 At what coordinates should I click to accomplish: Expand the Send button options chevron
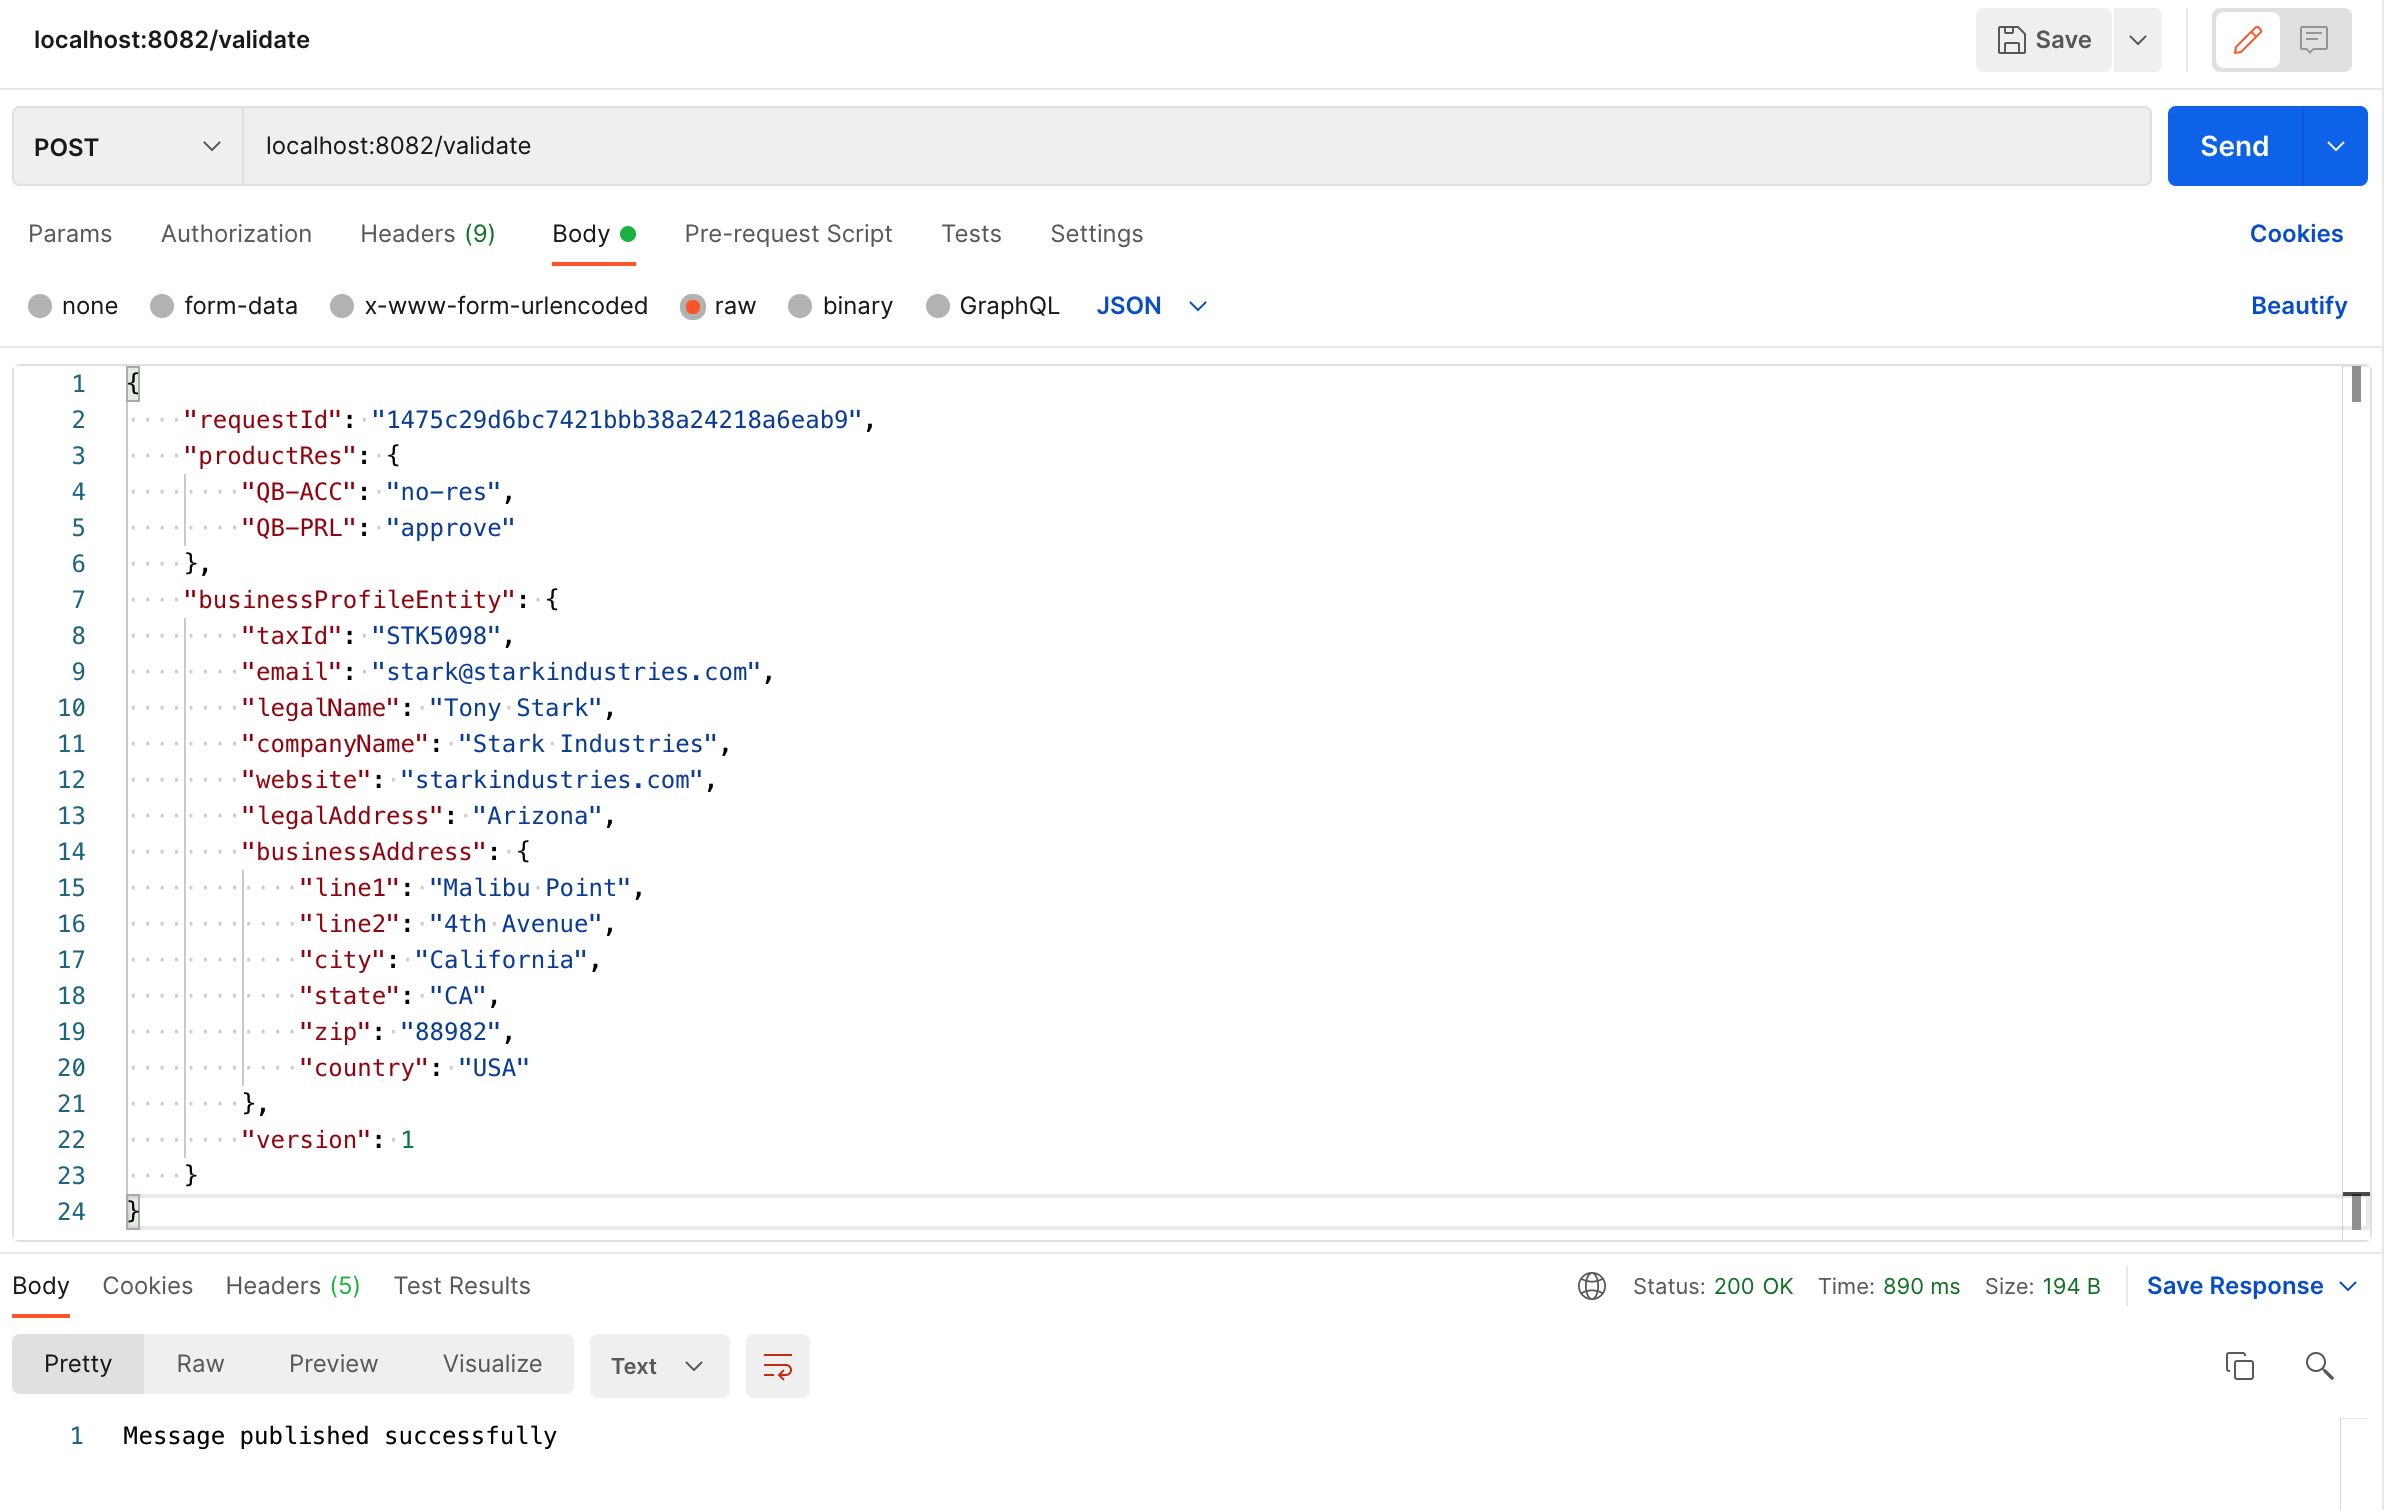pyautogui.click(x=2336, y=146)
